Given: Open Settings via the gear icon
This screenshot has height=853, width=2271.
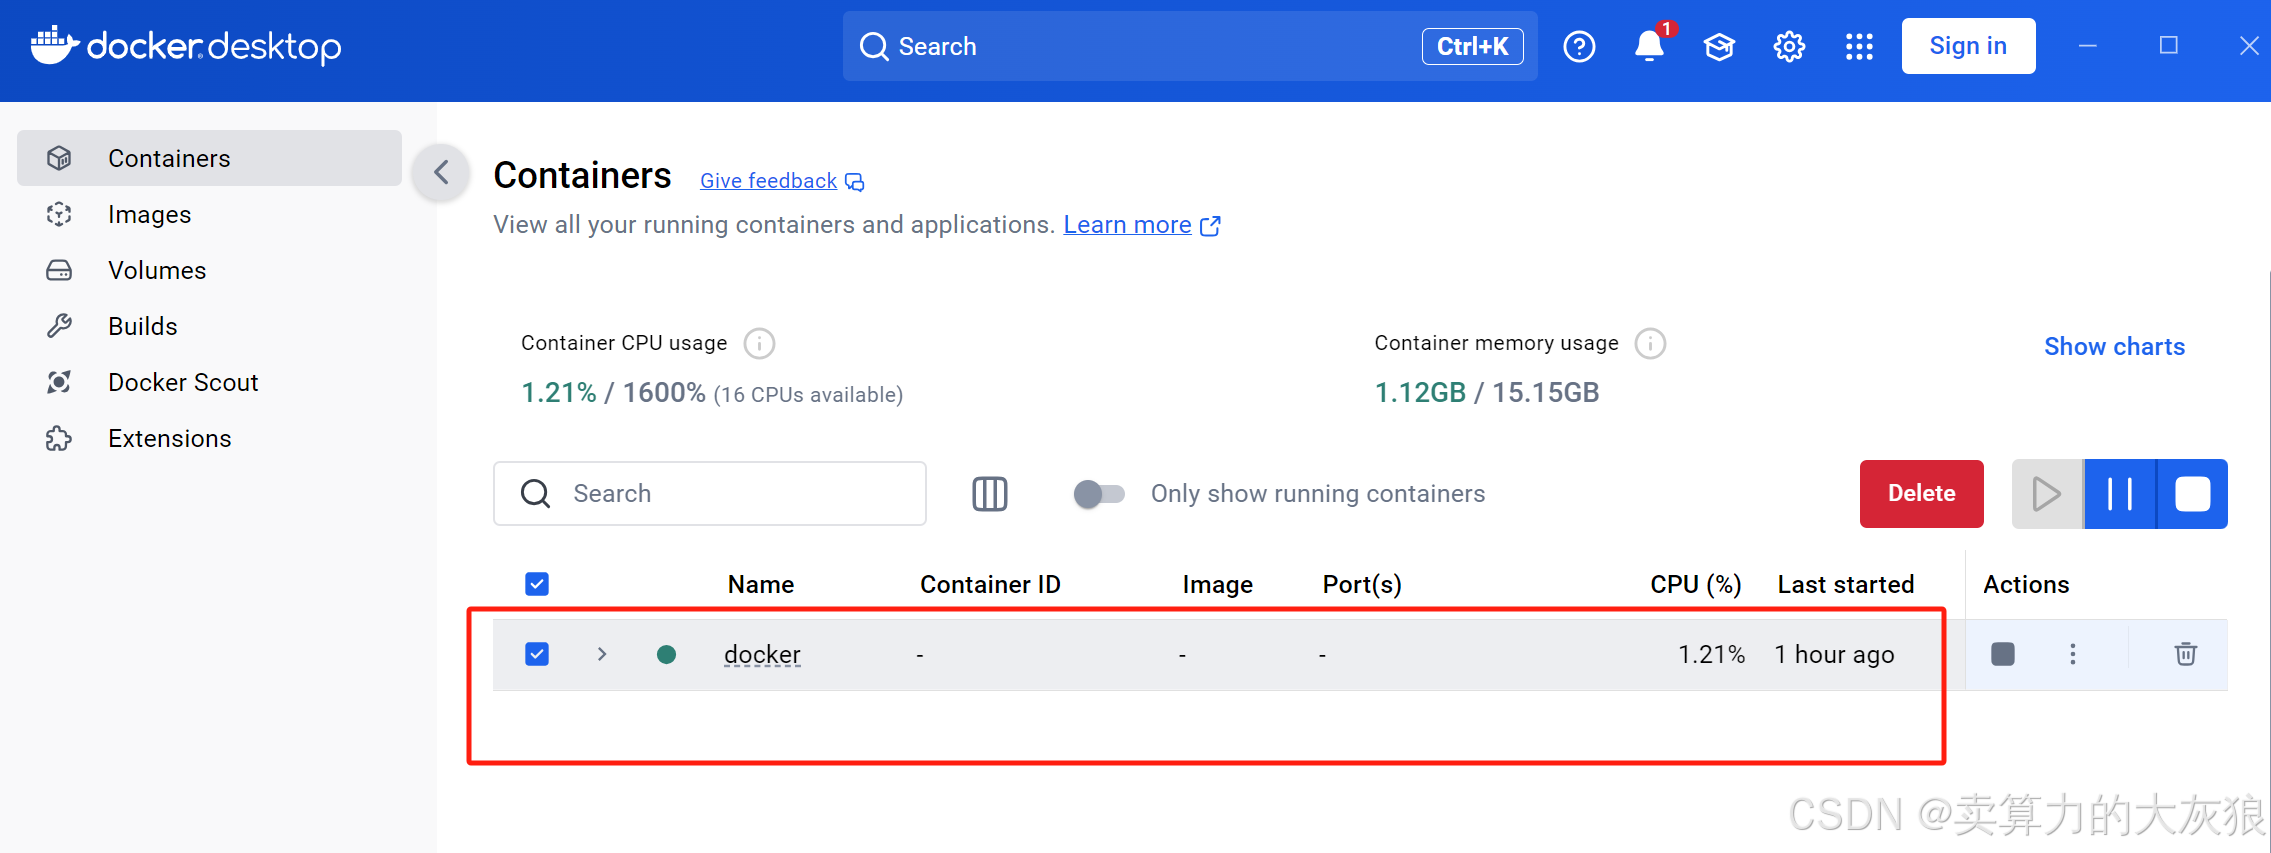Looking at the screenshot, I should pos(1789,46).
